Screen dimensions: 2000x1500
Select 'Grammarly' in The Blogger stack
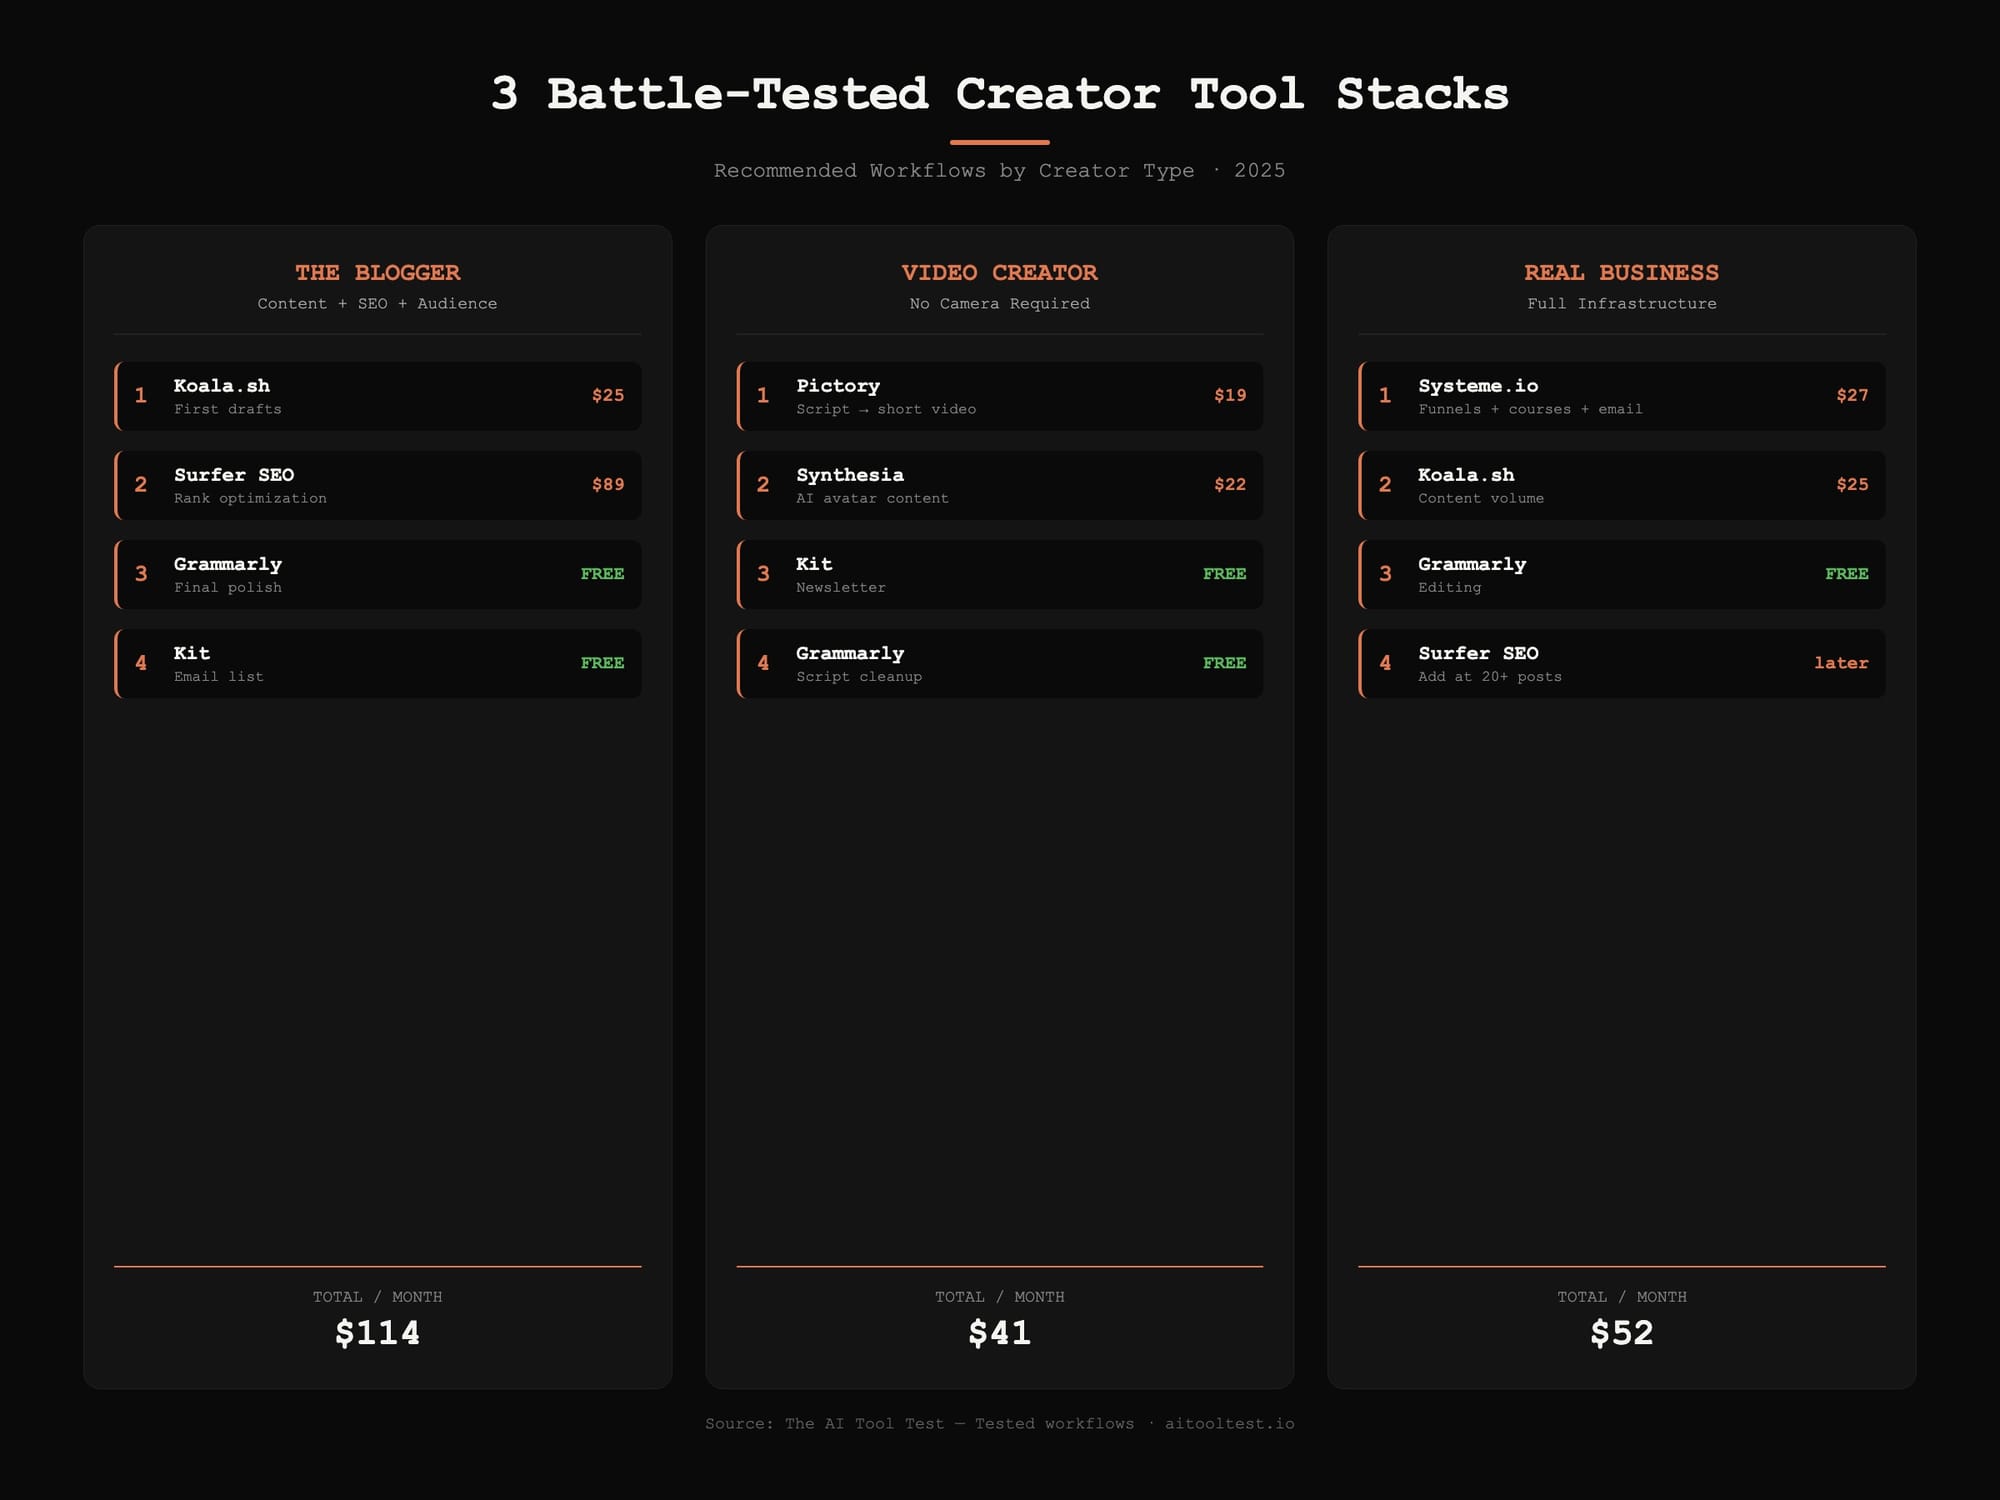coord(228,564)
